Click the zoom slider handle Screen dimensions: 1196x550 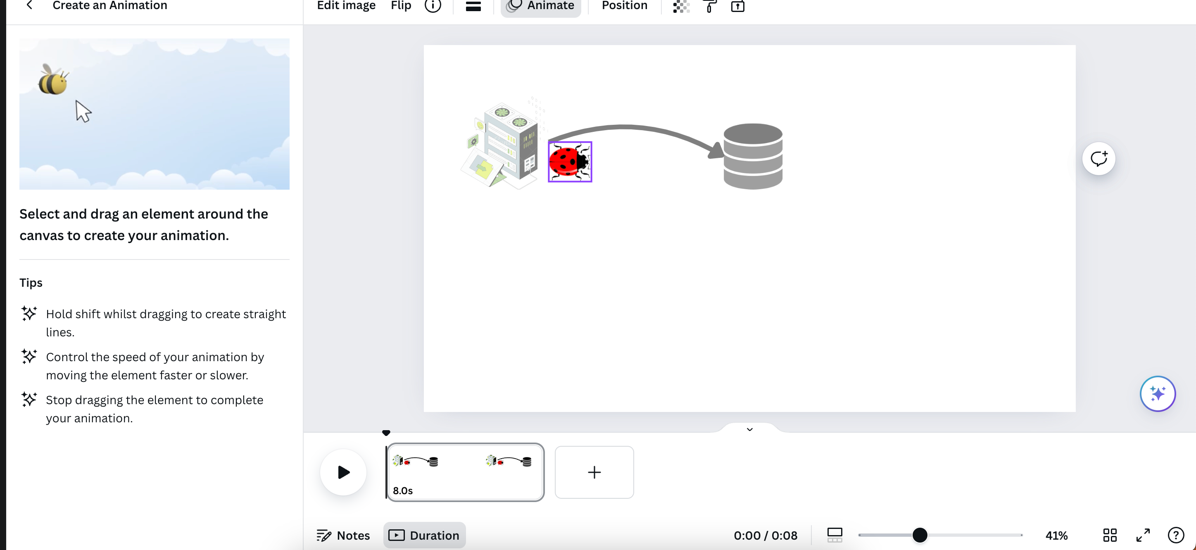tap(920, 536)
